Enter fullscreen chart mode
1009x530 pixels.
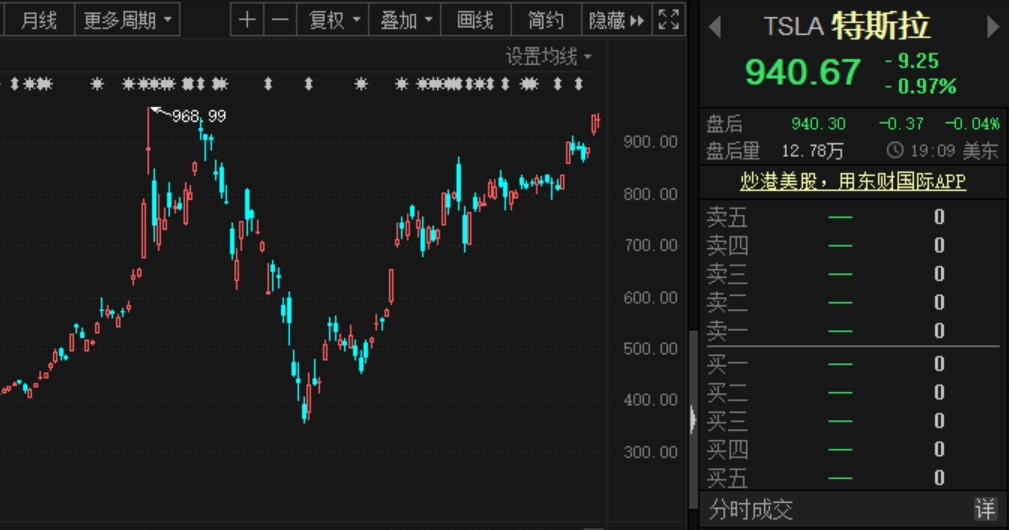(669, 19)
